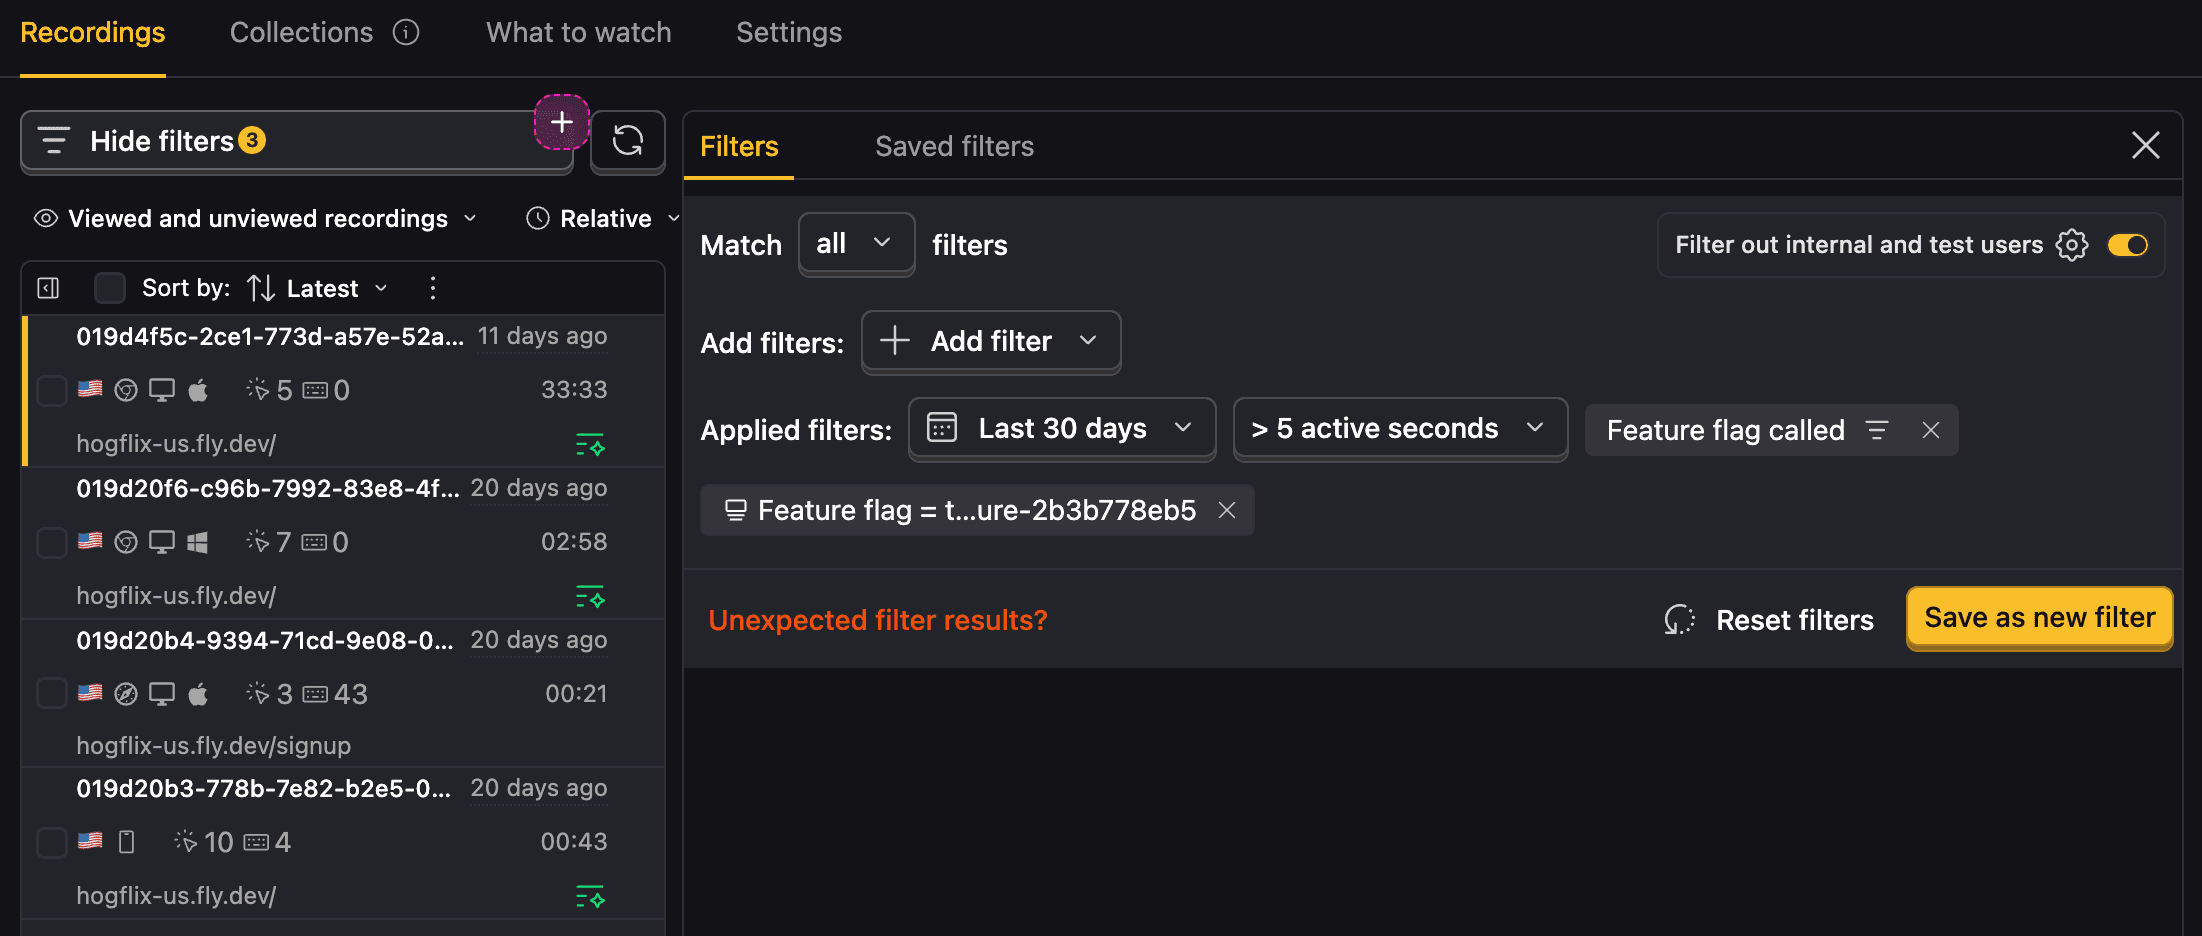
Task: Open the What to watch page
Action: 577,32
